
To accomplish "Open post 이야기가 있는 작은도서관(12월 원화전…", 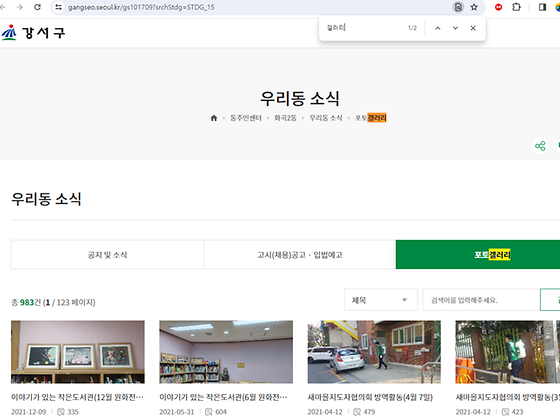I will click(77, 397).
